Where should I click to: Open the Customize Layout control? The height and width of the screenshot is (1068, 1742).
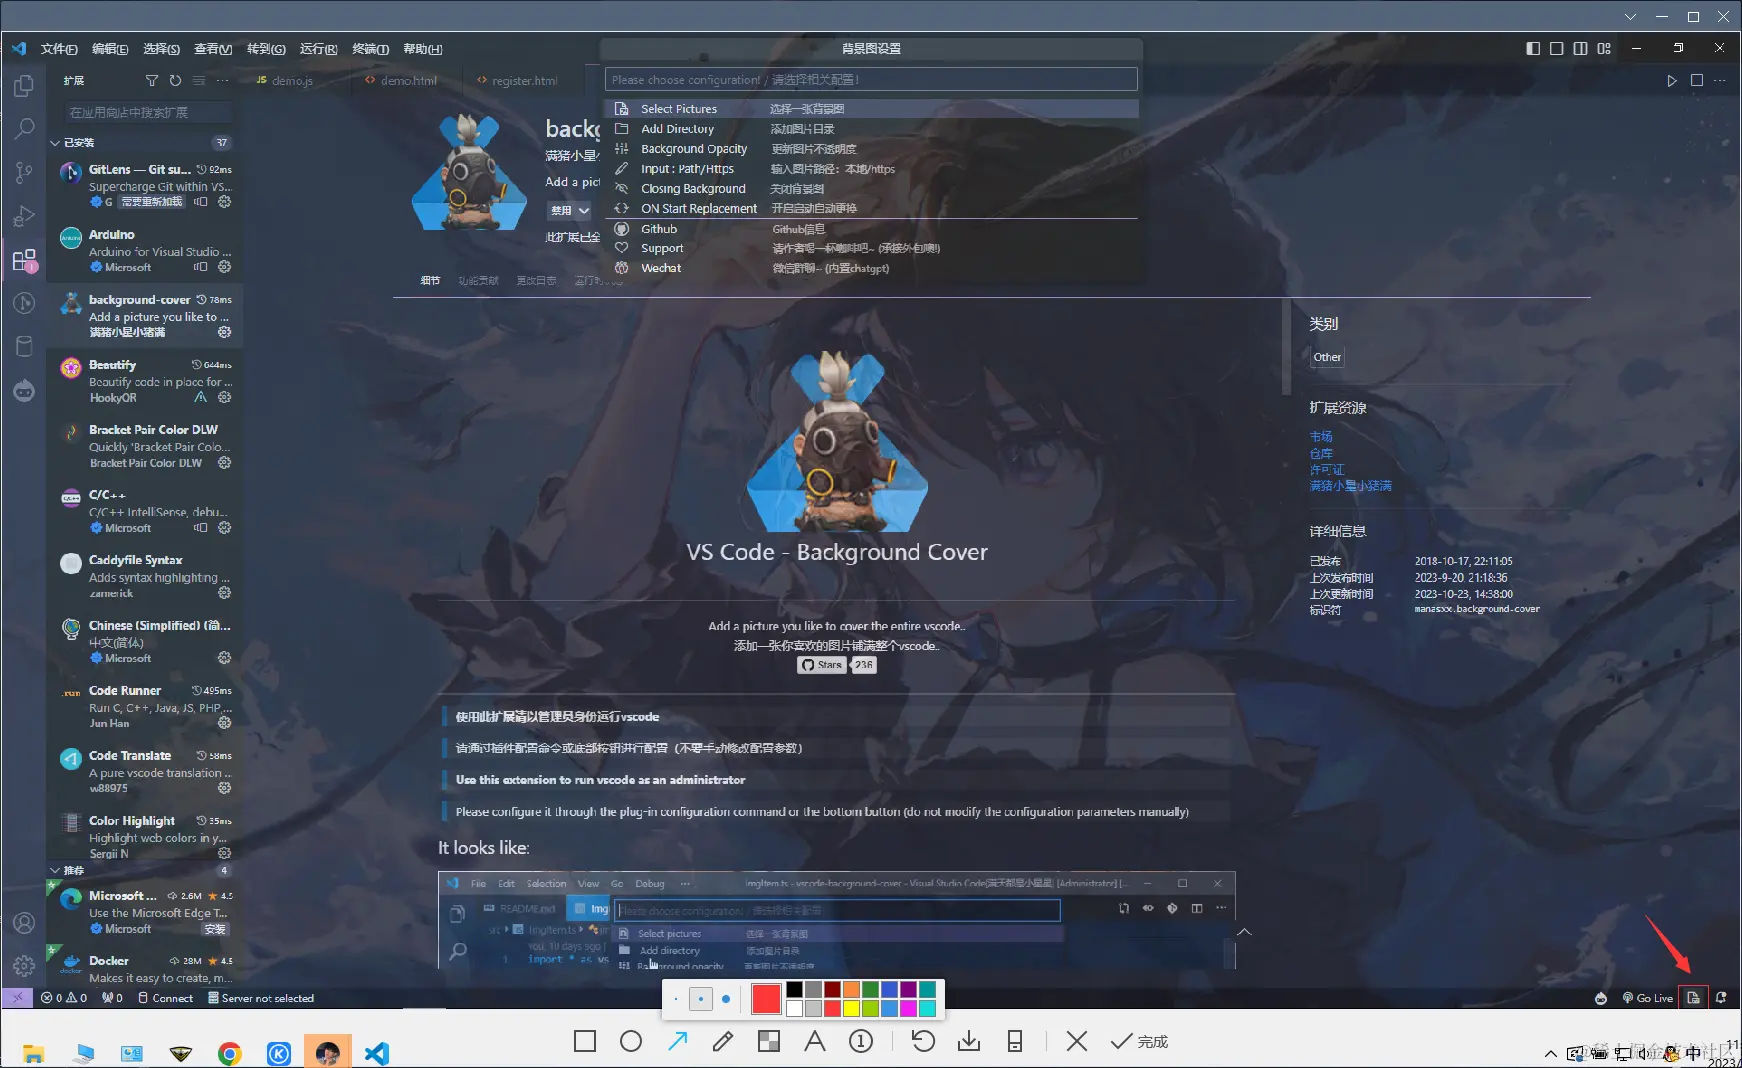coord(1604,48)
